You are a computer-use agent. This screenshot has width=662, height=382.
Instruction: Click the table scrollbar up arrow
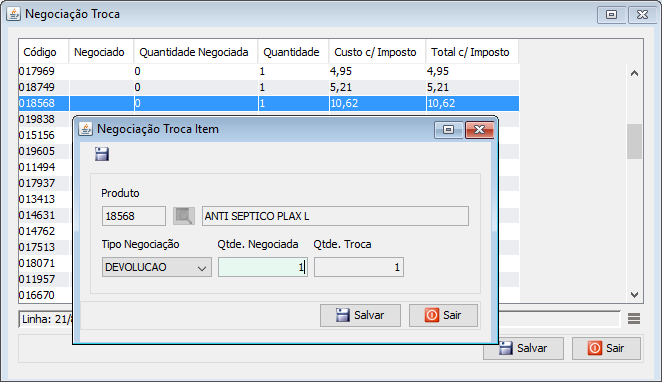(634, 73)
